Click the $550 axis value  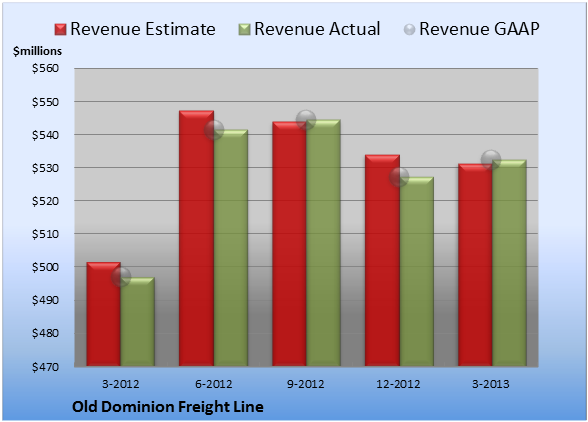pyautogui.click(x=45, y=102)
